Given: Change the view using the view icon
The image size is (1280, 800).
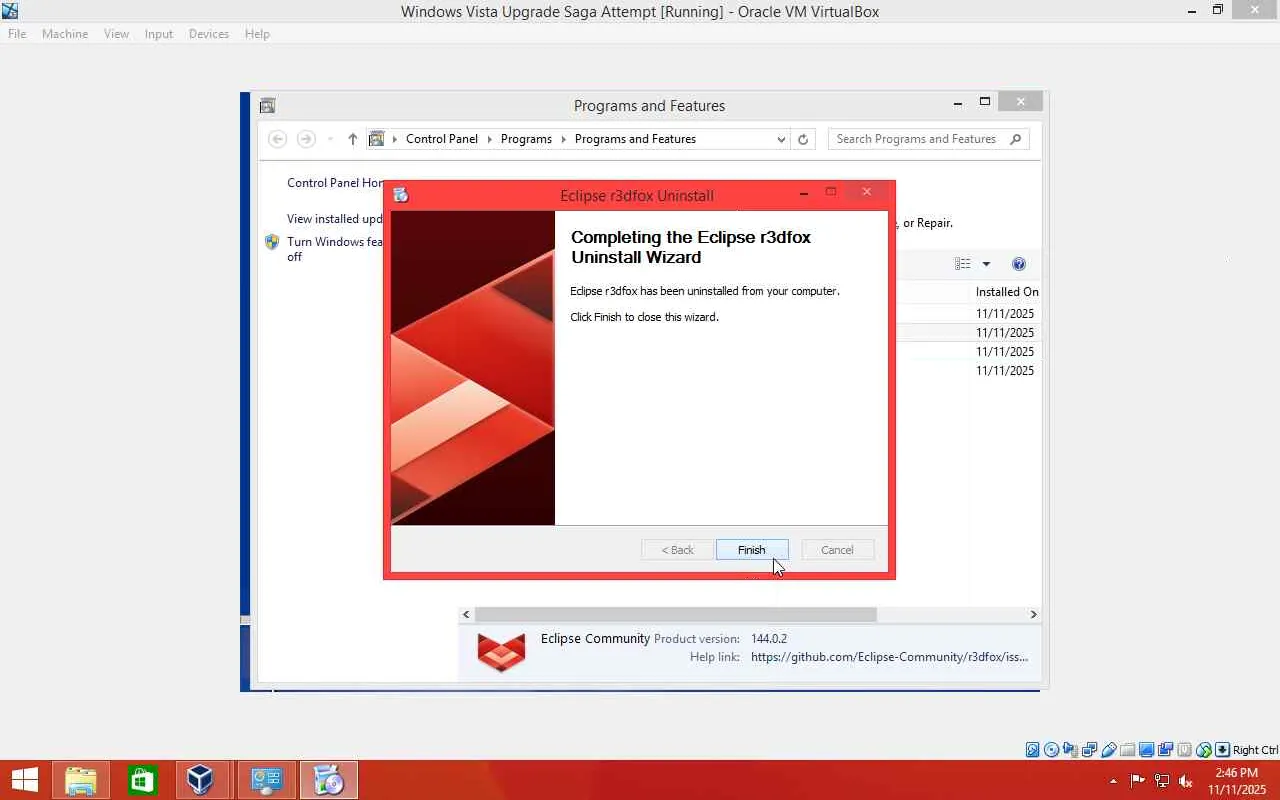Looking at the screenshot, I should click(962, 264).
